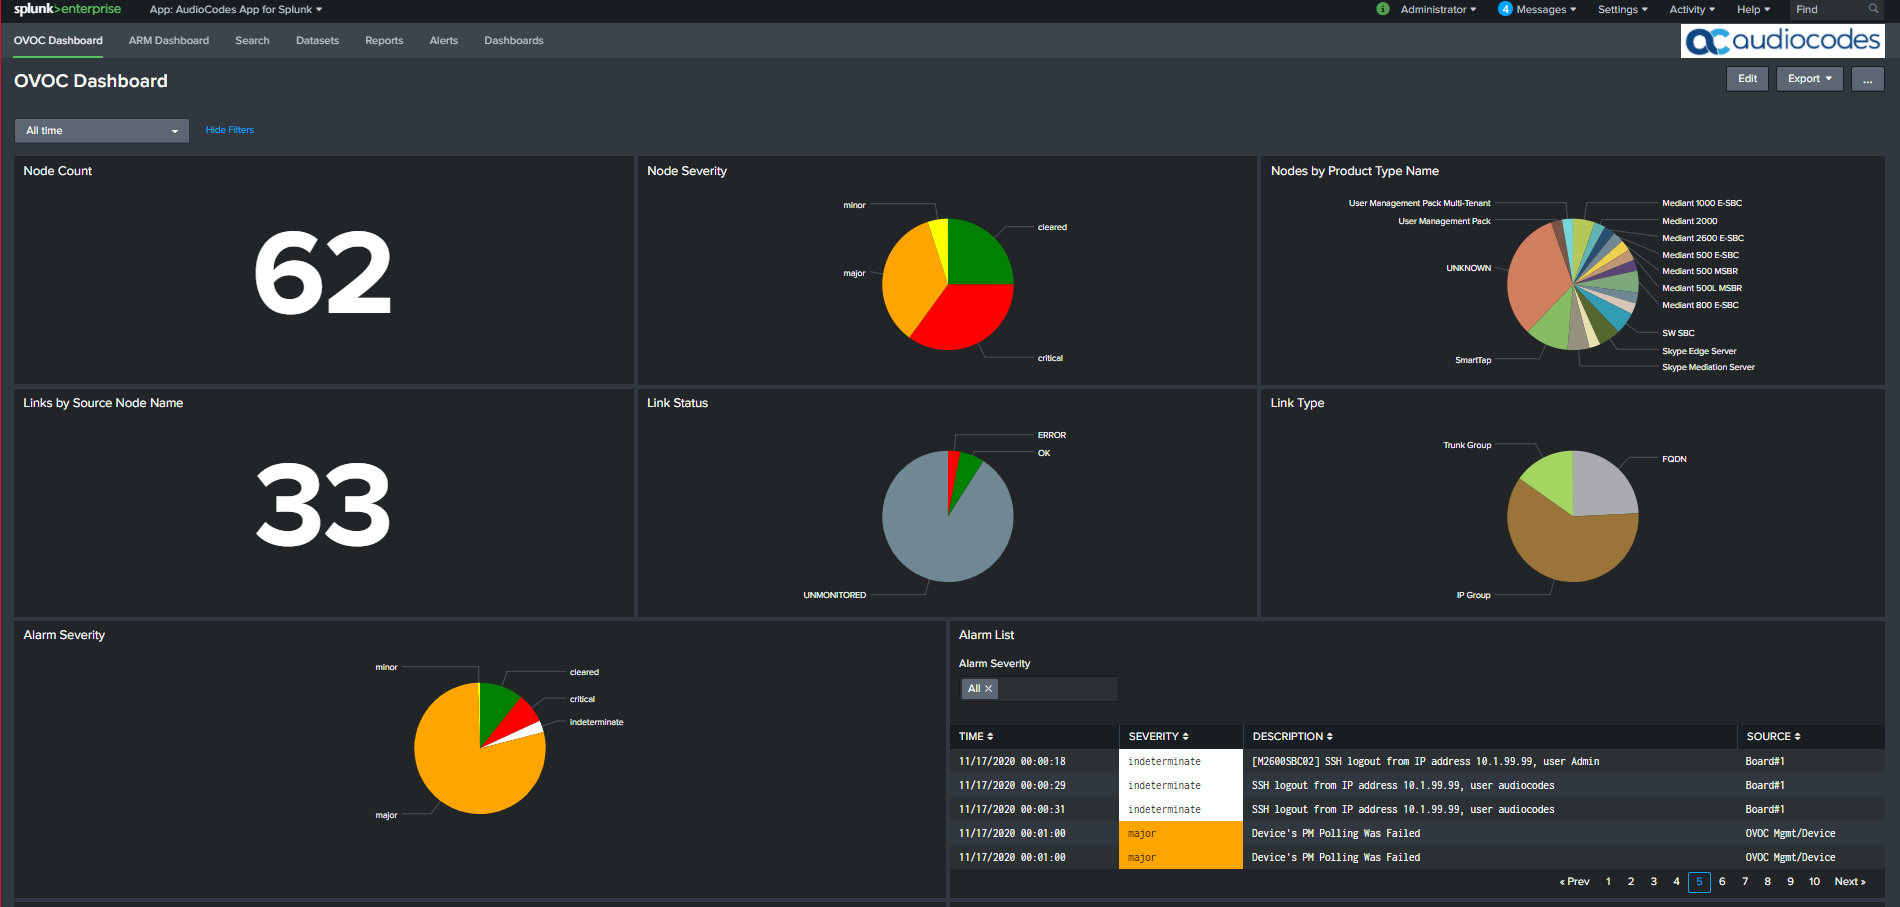Click the User Management Pack Multi-Tenant label

pyautogui.click(x=1419, y=204)
